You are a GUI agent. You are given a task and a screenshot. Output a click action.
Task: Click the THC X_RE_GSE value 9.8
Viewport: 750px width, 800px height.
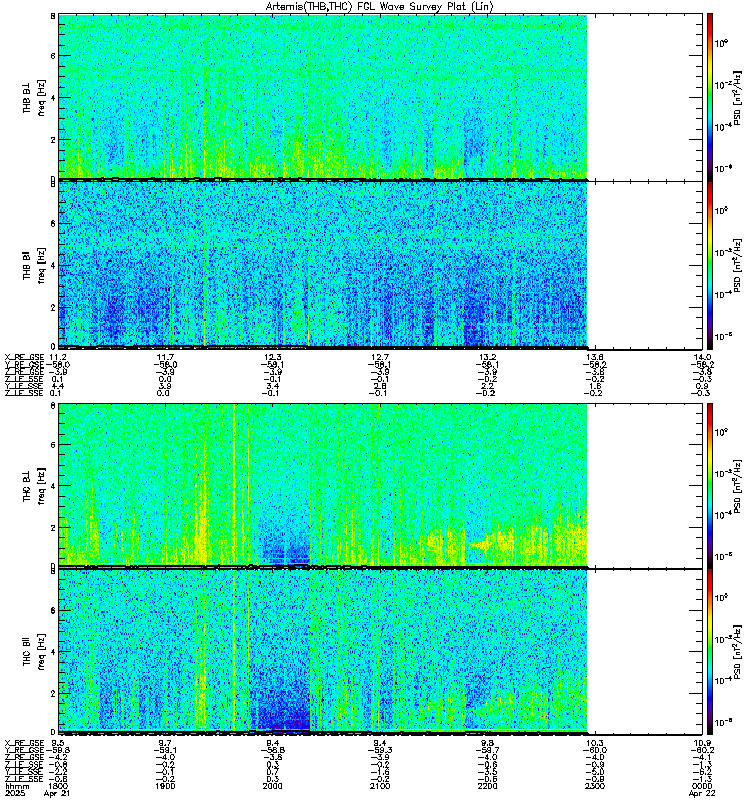click(488, 743)
